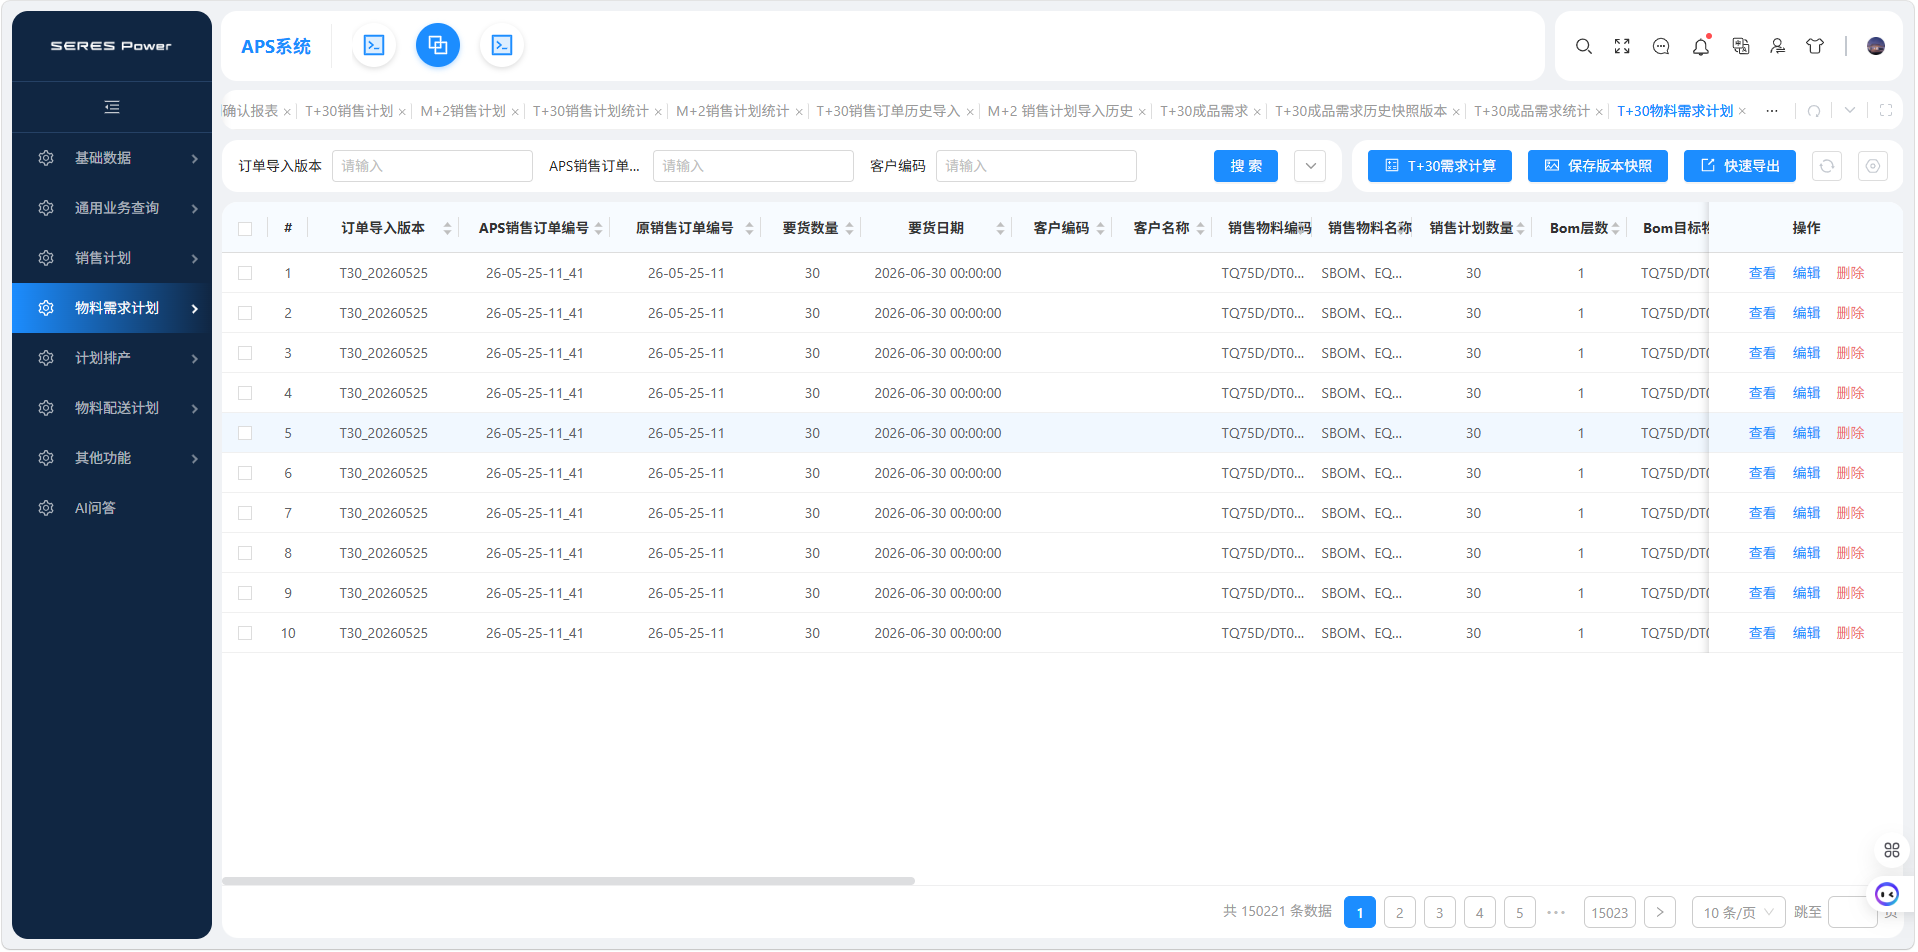The width and height of the screenshot is (1918, 952).
Task: Focus the 订单导入版本 input field
Action: tap(432, 166)
